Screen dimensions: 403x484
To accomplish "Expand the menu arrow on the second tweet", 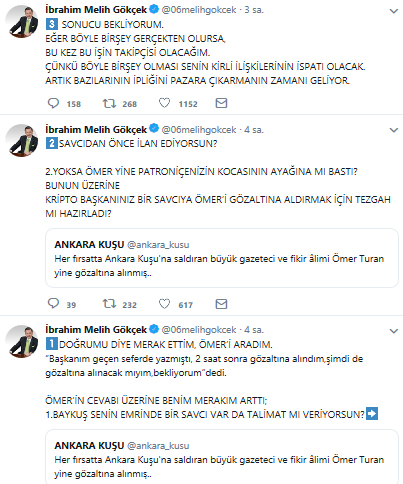I will click(394, 130).
